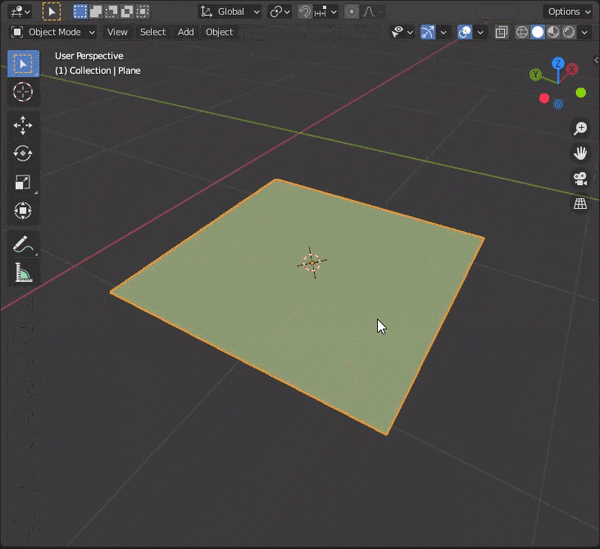600x549 pixels.
Task: Click the Y axis on navigation gizmo
Action: pyautogui.click(x=536, y=74)
